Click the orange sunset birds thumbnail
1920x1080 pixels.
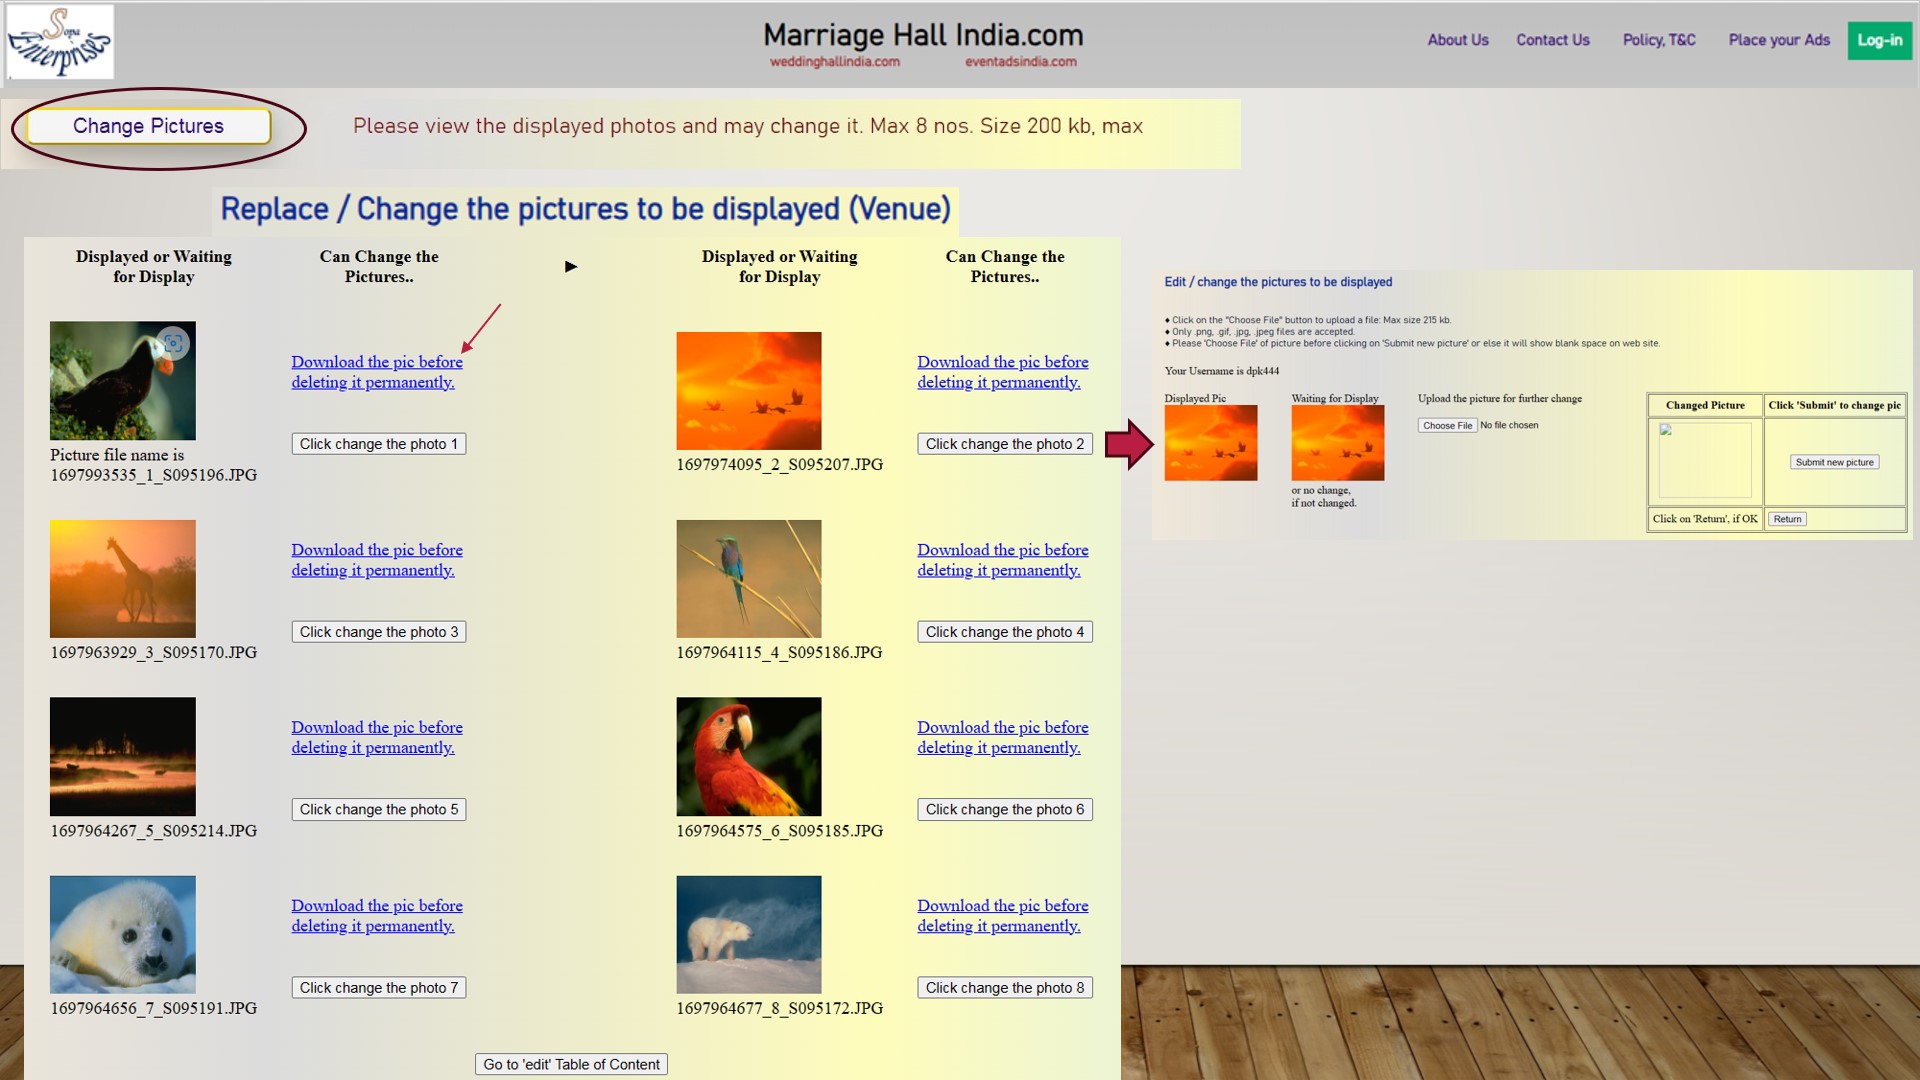749,391
